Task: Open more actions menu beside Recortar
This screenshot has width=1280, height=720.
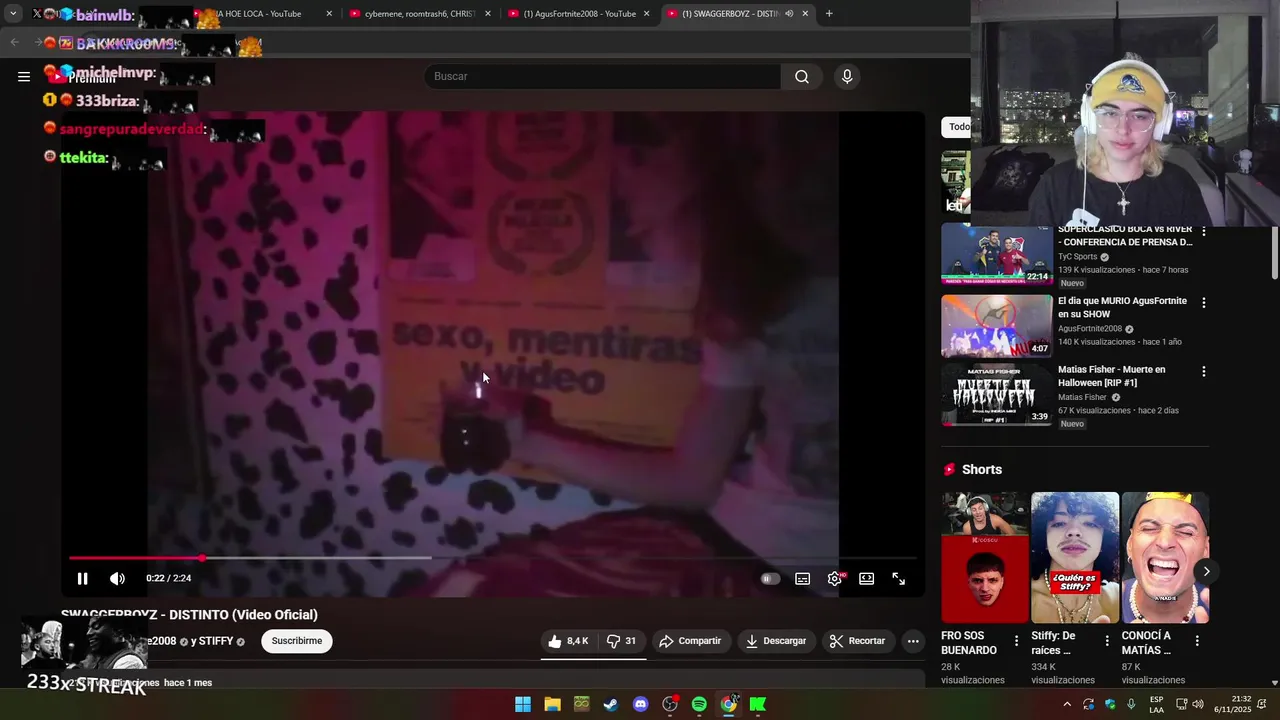Action: [x=912, y=641]
